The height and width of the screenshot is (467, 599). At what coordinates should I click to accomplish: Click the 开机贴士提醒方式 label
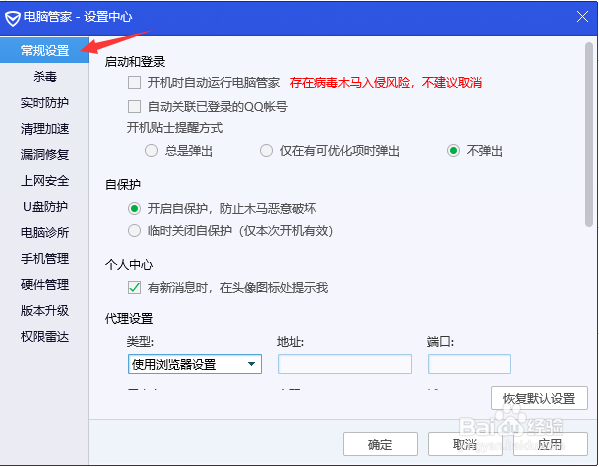175,128
